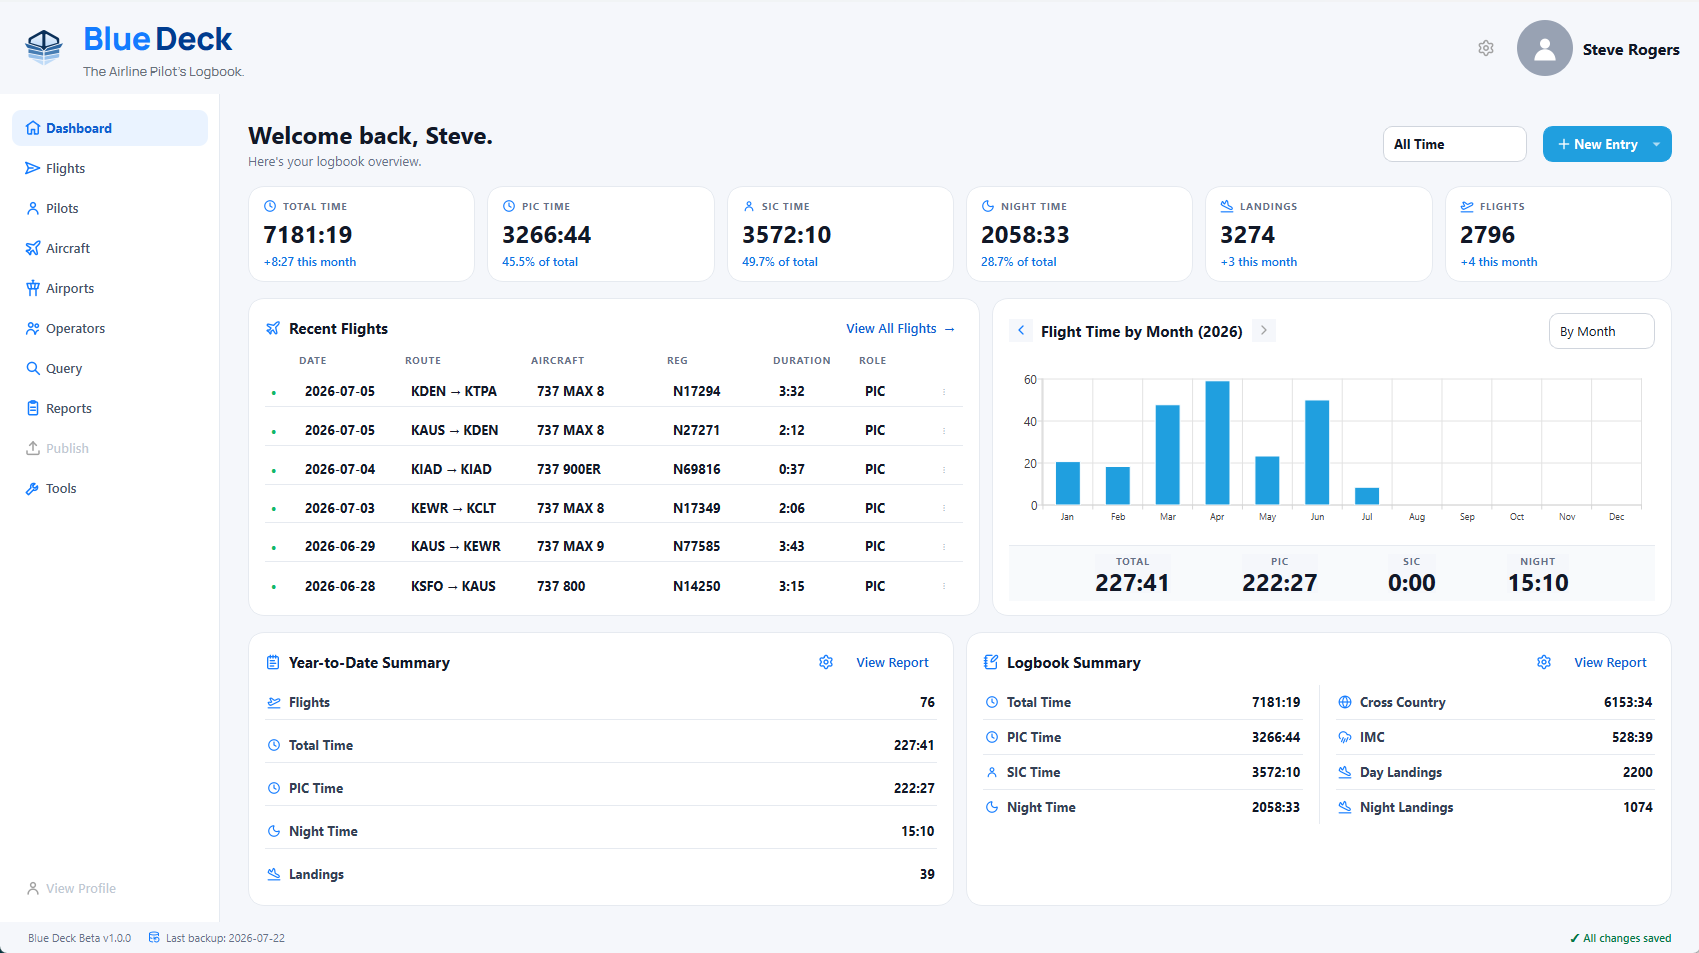
Task: Click the DURATION column header
Action: pos(801,360)
